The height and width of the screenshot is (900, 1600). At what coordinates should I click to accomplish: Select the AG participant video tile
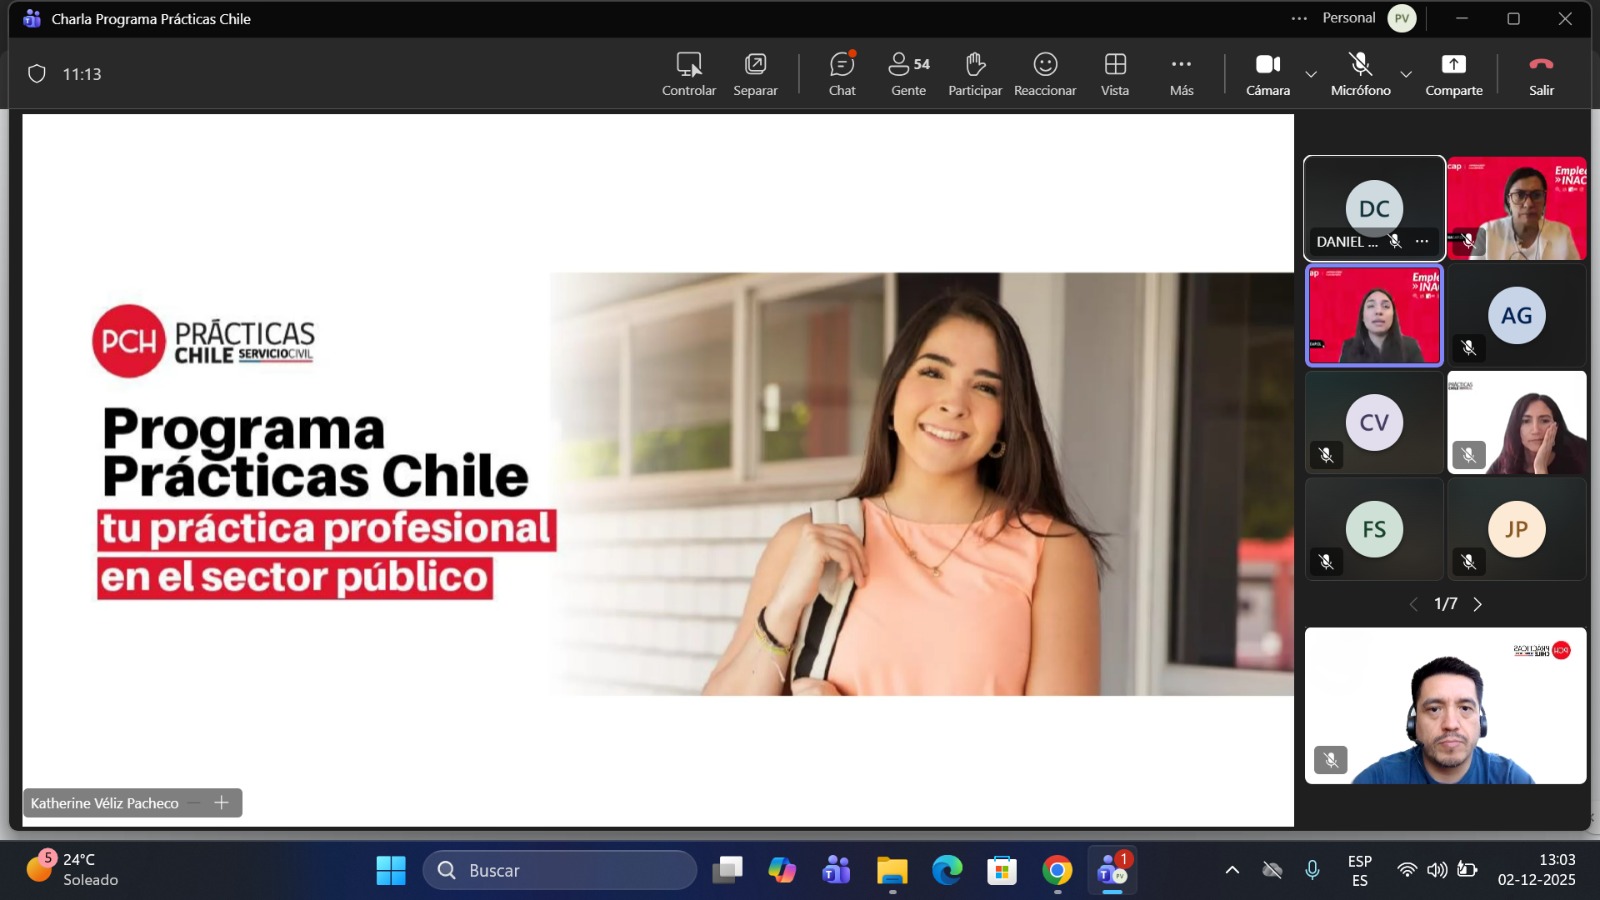coord(1516,316)
